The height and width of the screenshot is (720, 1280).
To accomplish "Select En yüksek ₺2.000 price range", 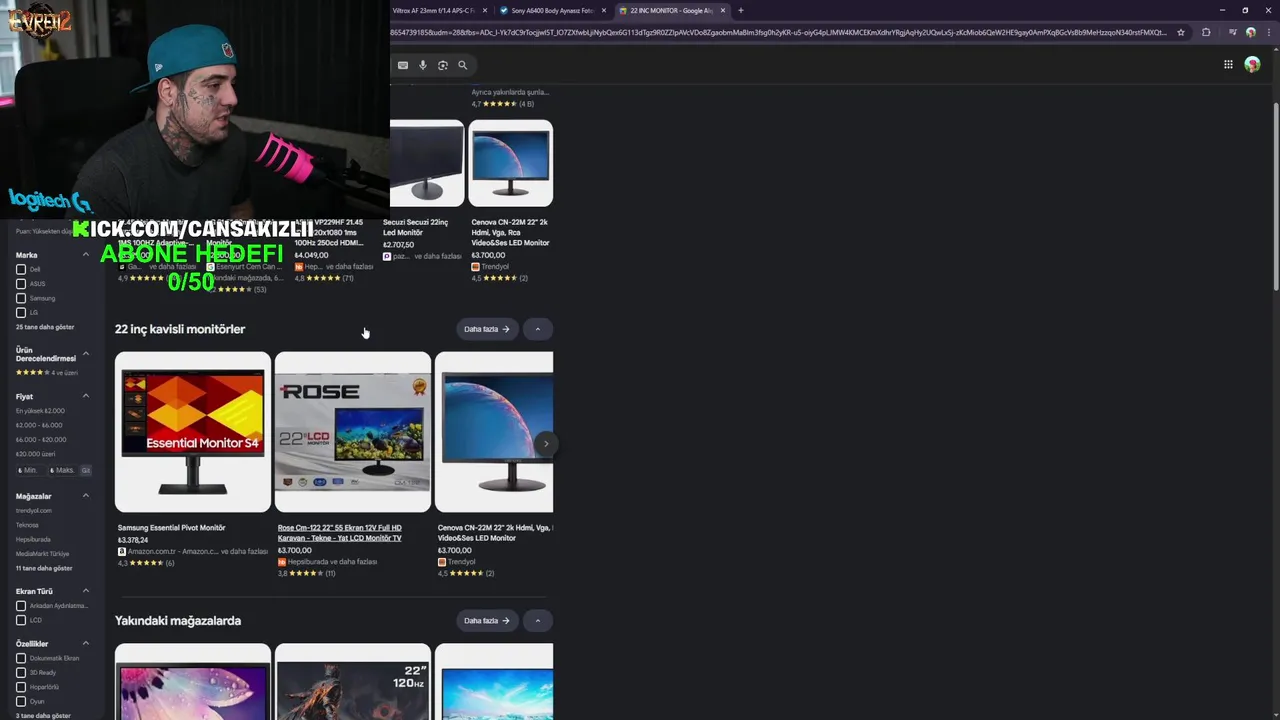I will pos(40,411).
